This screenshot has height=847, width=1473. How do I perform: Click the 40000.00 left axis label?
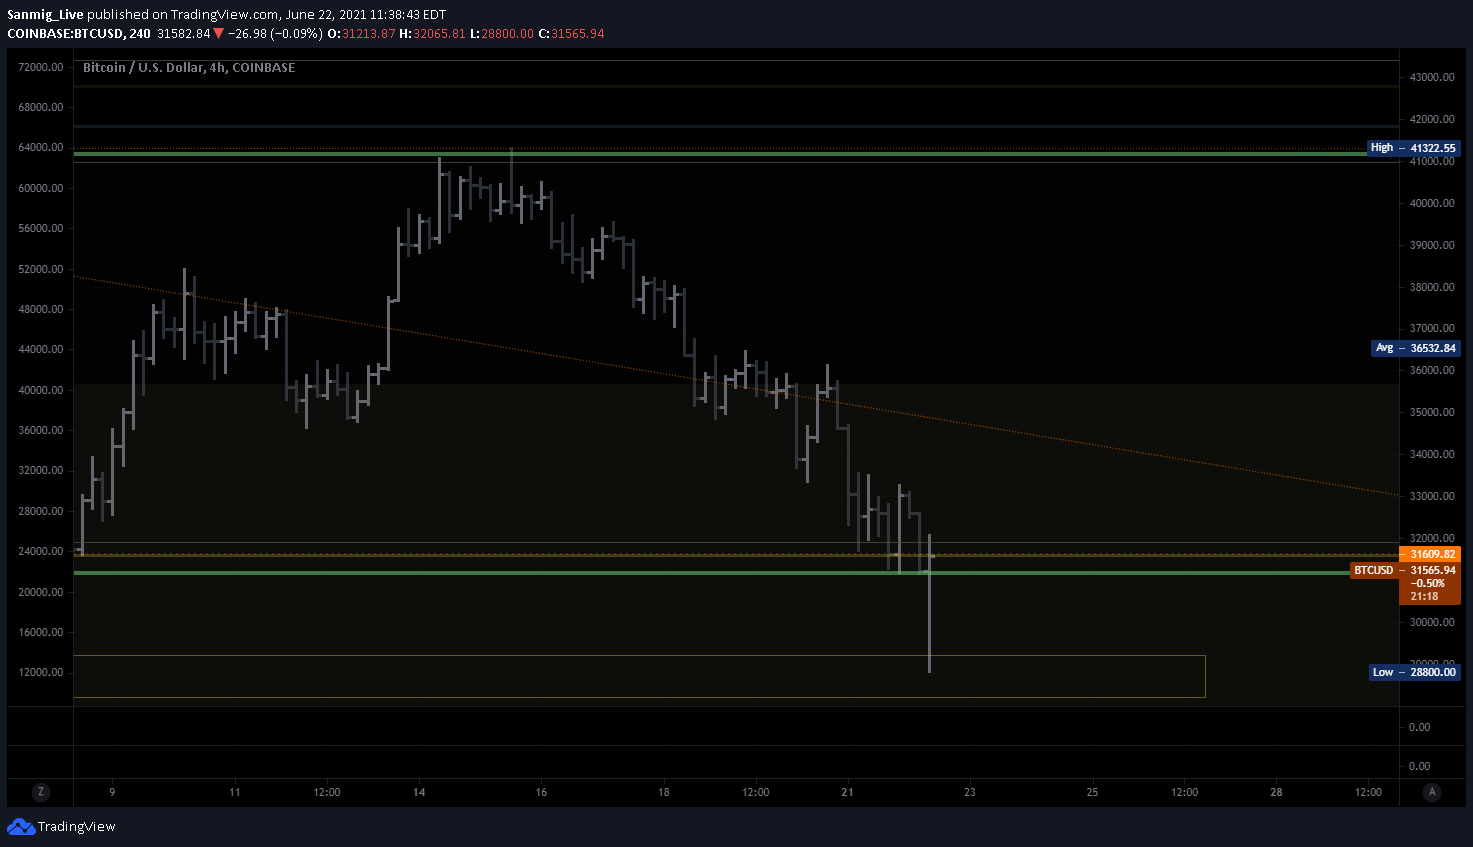pos(41,390)
